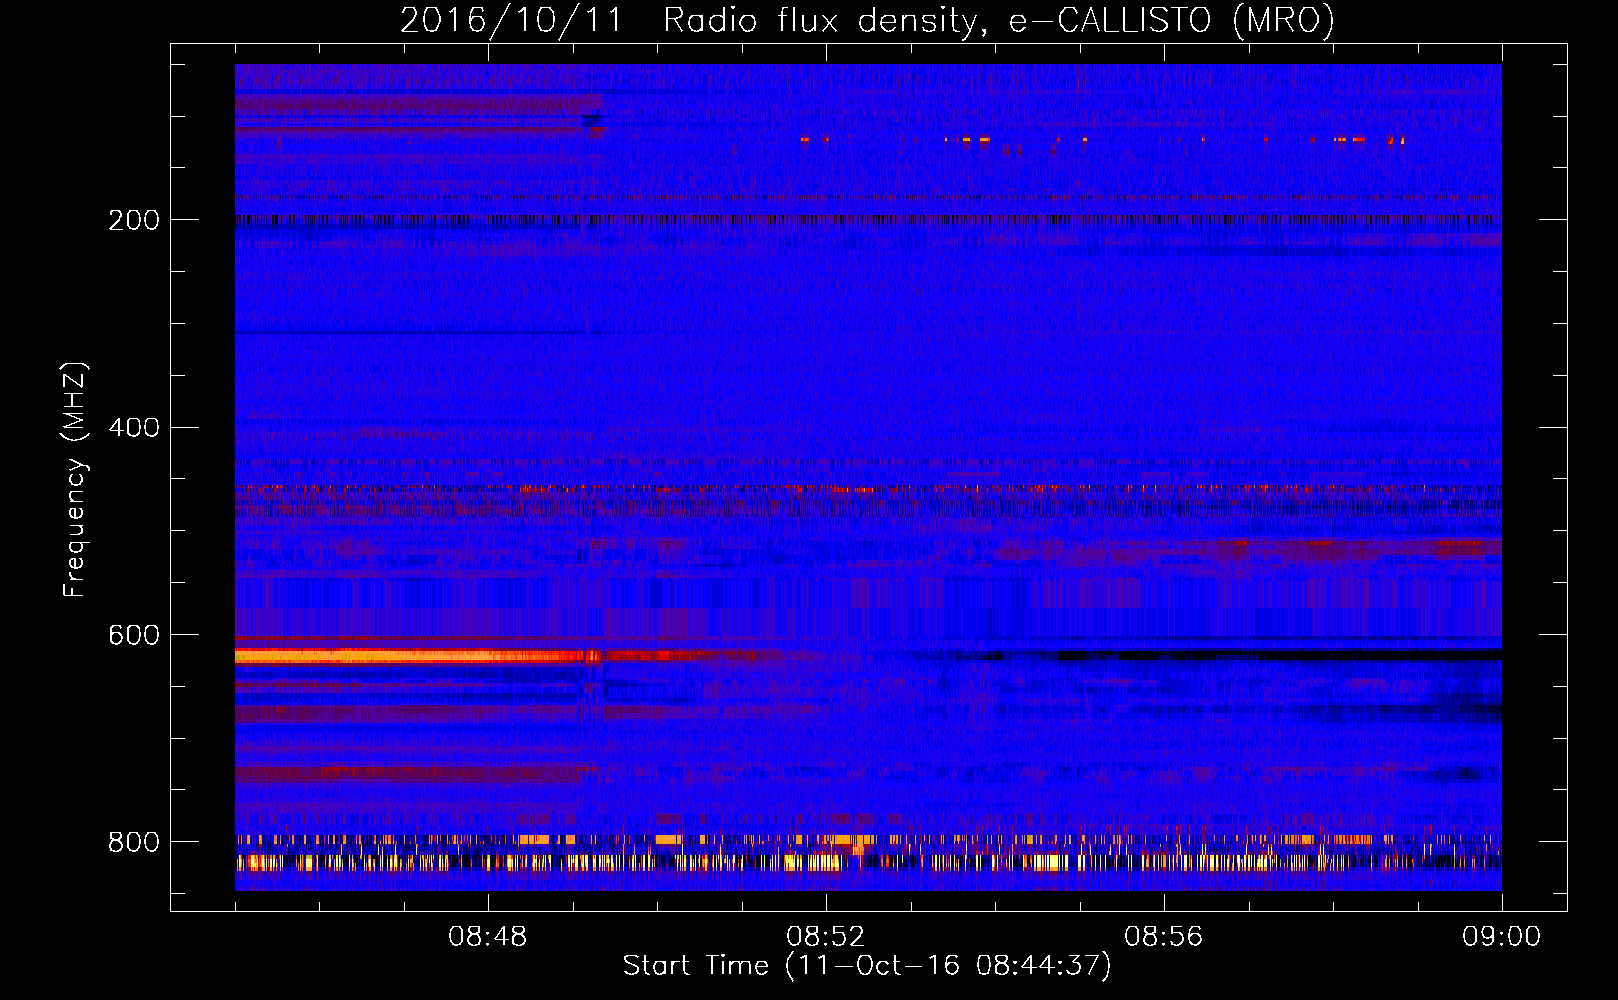Click the x-axis time label "08:56"
The height and width of the screenshot is (1000, 1618).
point(1164,937)
